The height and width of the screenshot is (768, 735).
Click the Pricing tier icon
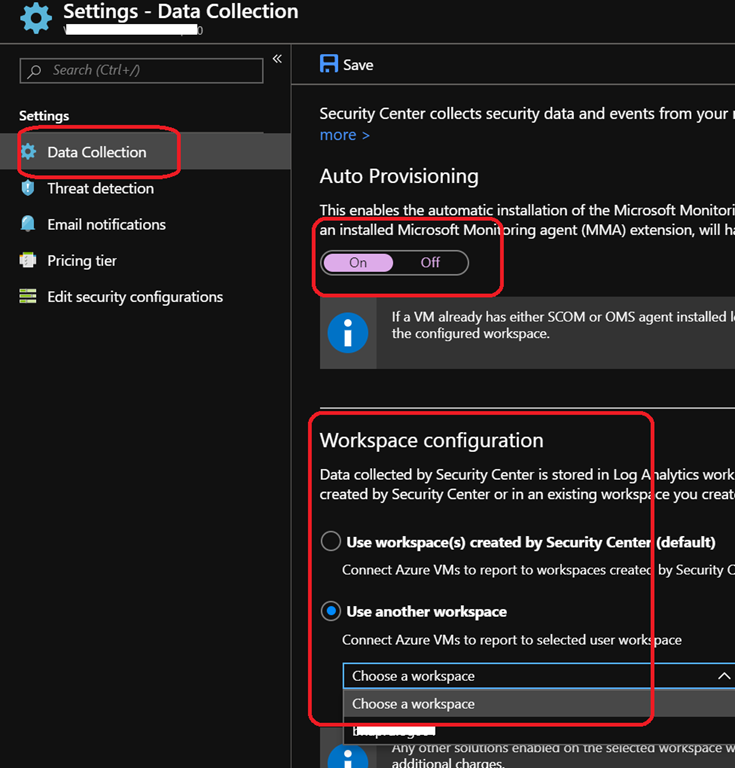pos(28,260)
